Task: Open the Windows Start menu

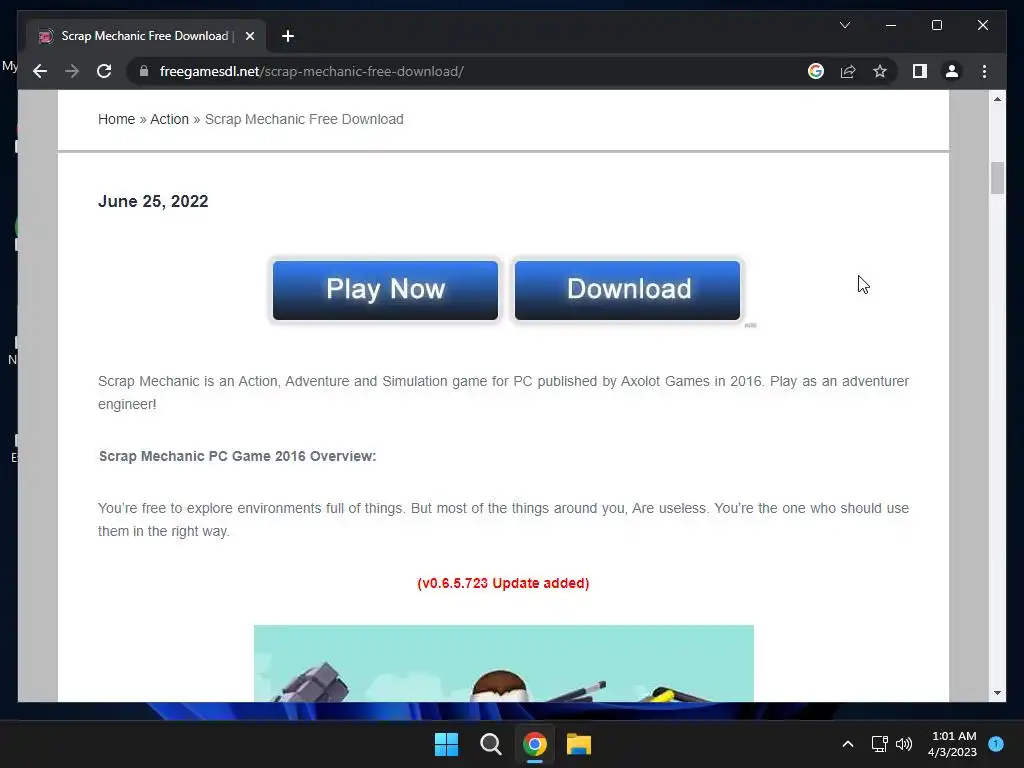Action: click(x=447, y=744)
